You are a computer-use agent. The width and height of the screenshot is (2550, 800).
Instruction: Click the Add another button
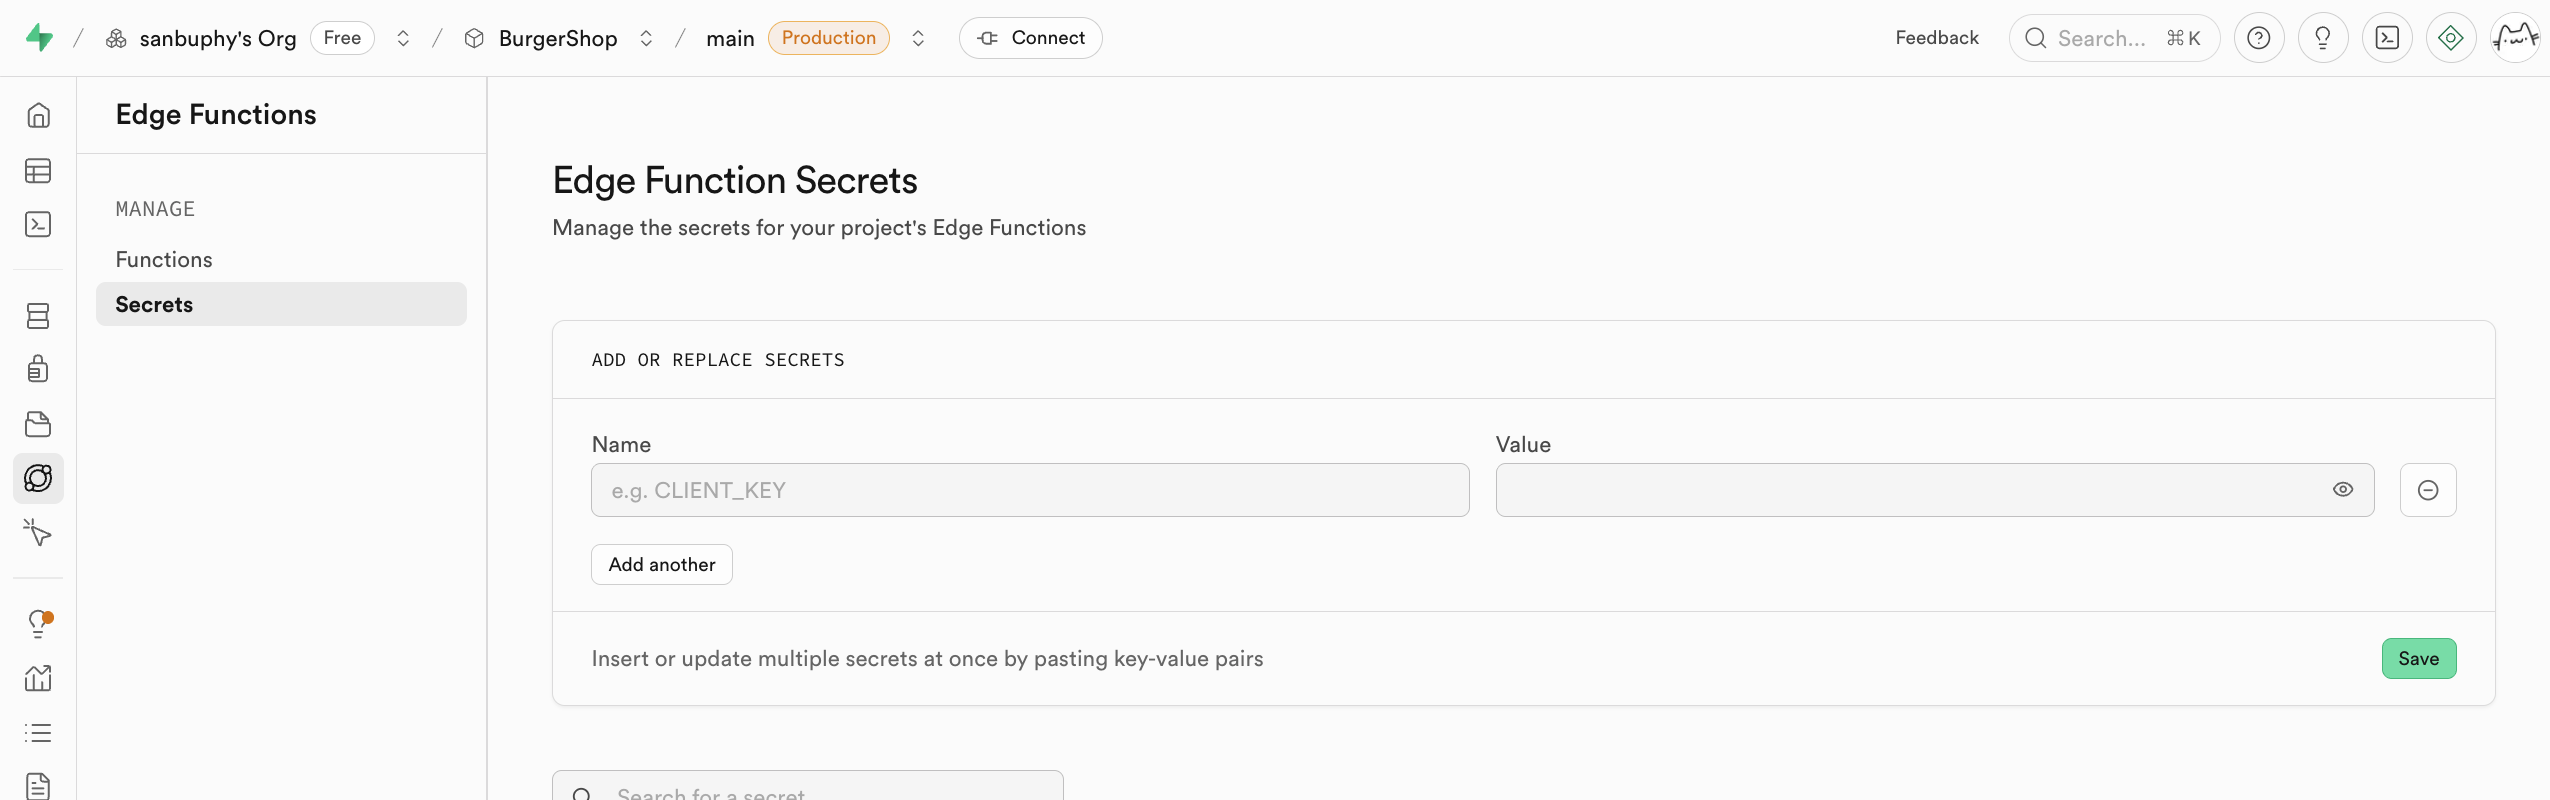point(661,565)
